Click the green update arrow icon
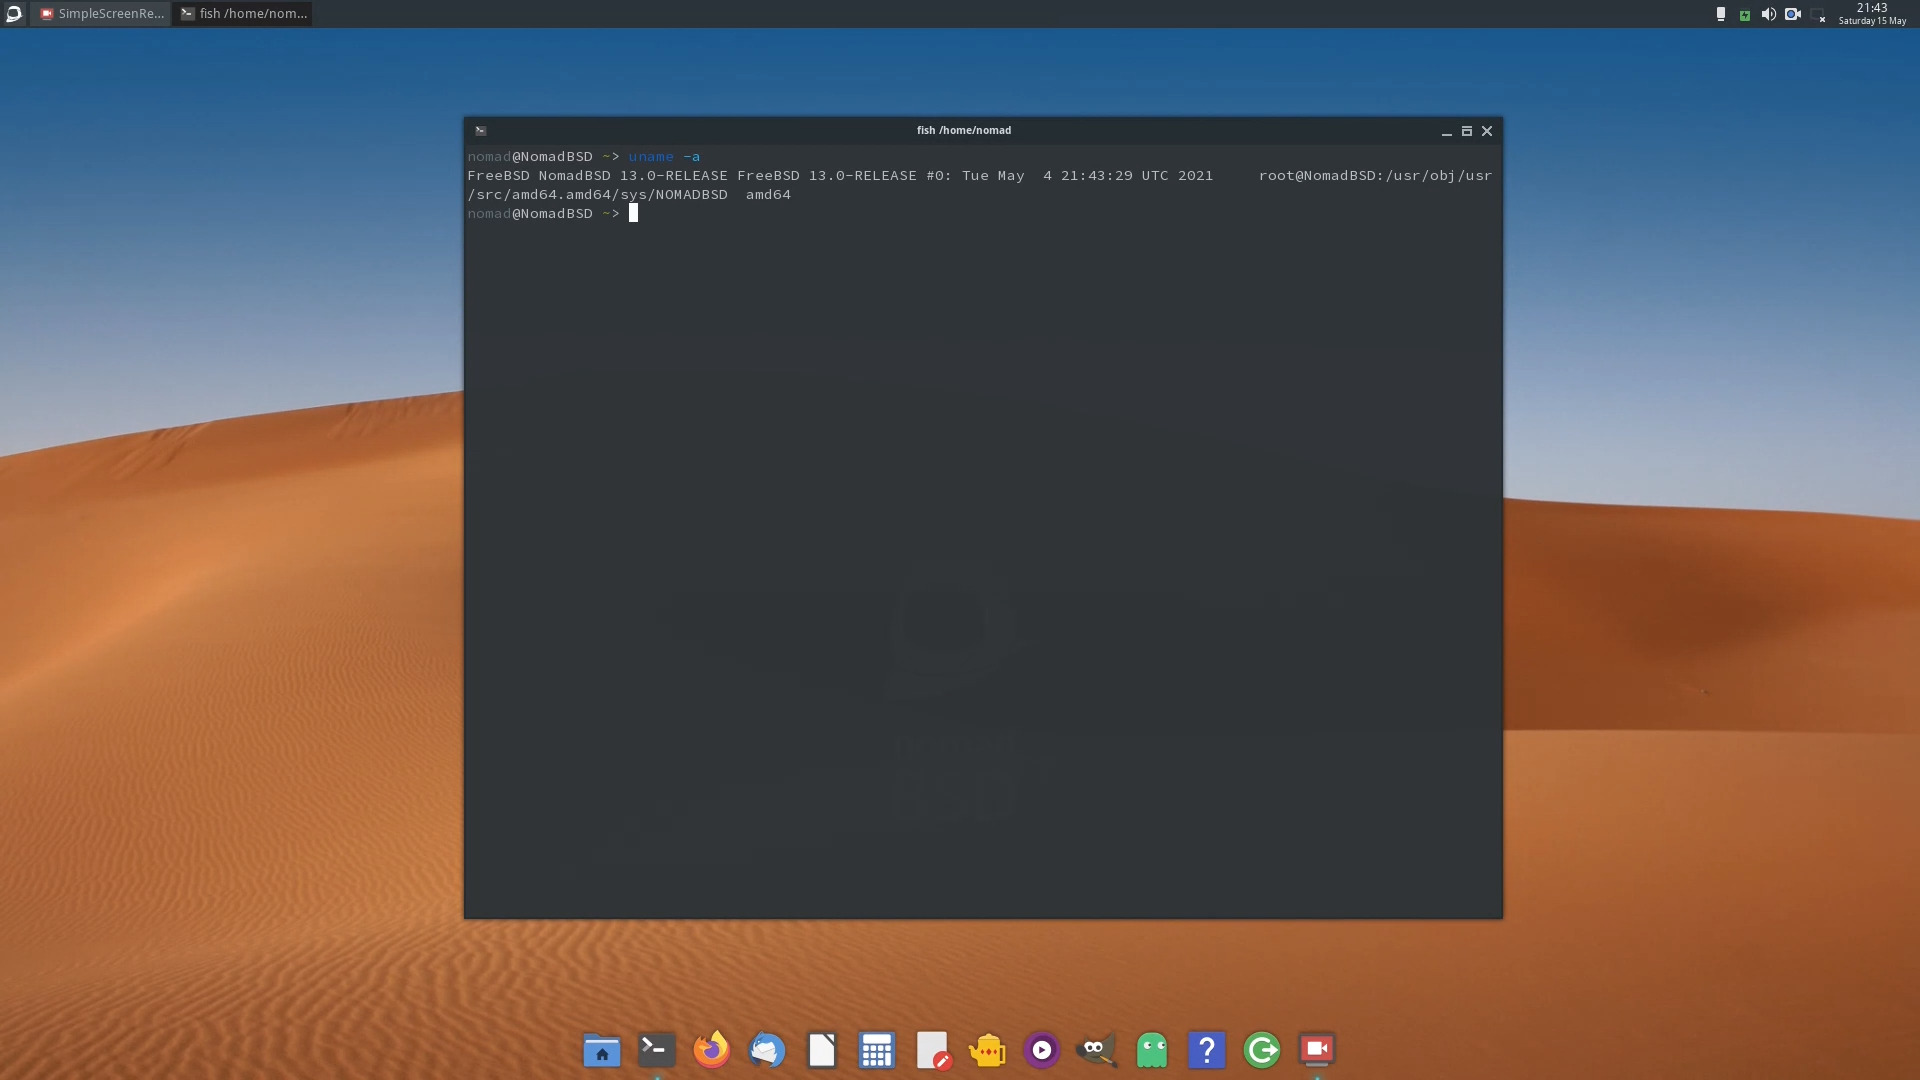 coord(1261,1050)
